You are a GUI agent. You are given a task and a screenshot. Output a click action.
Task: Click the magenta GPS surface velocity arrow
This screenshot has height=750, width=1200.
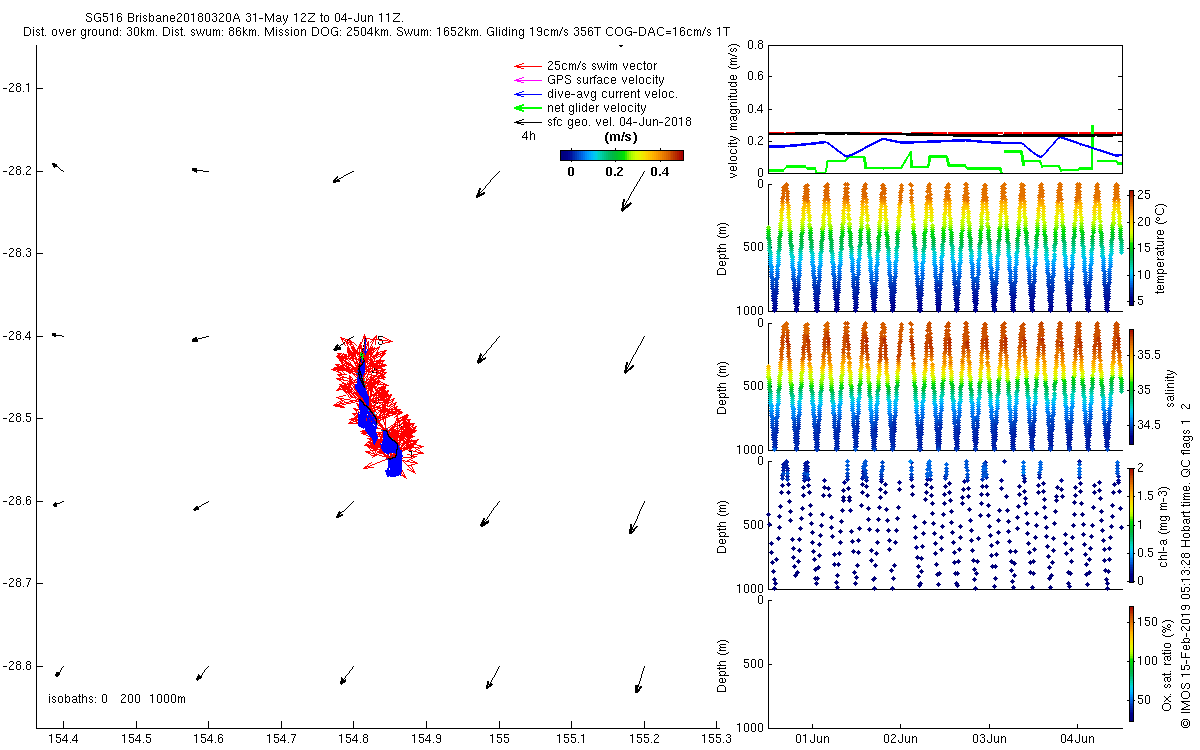(526, 80)
